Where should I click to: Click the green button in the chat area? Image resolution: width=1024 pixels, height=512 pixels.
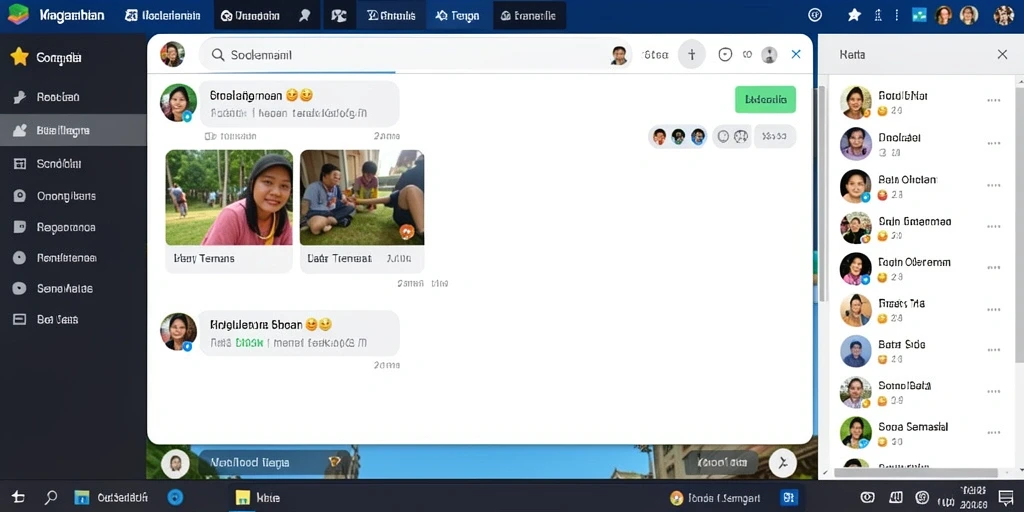click(765, 99)
